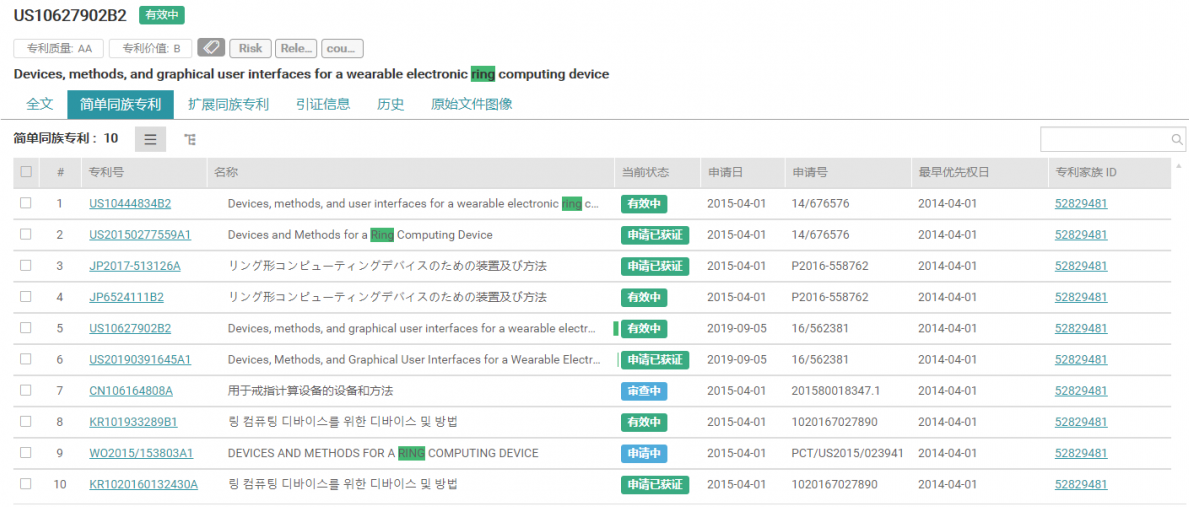Sort by 申请日 column header

tap(725, 172)
